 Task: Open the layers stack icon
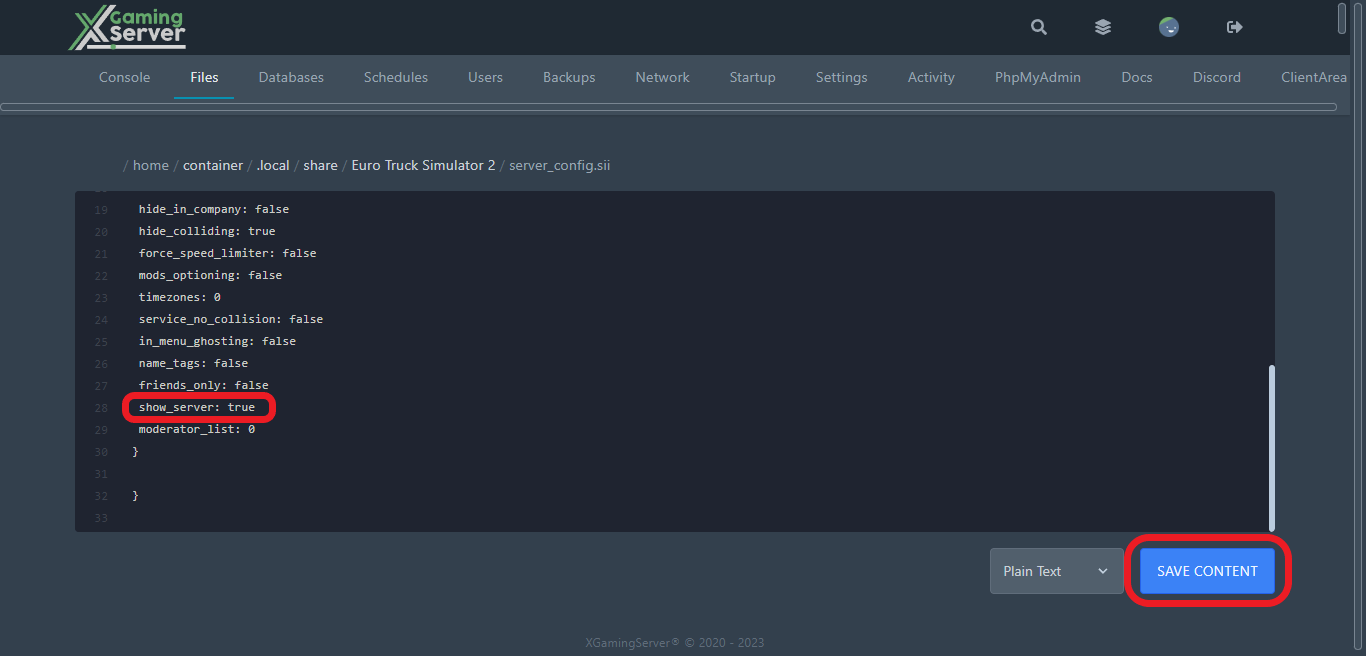click(1103, 27)
